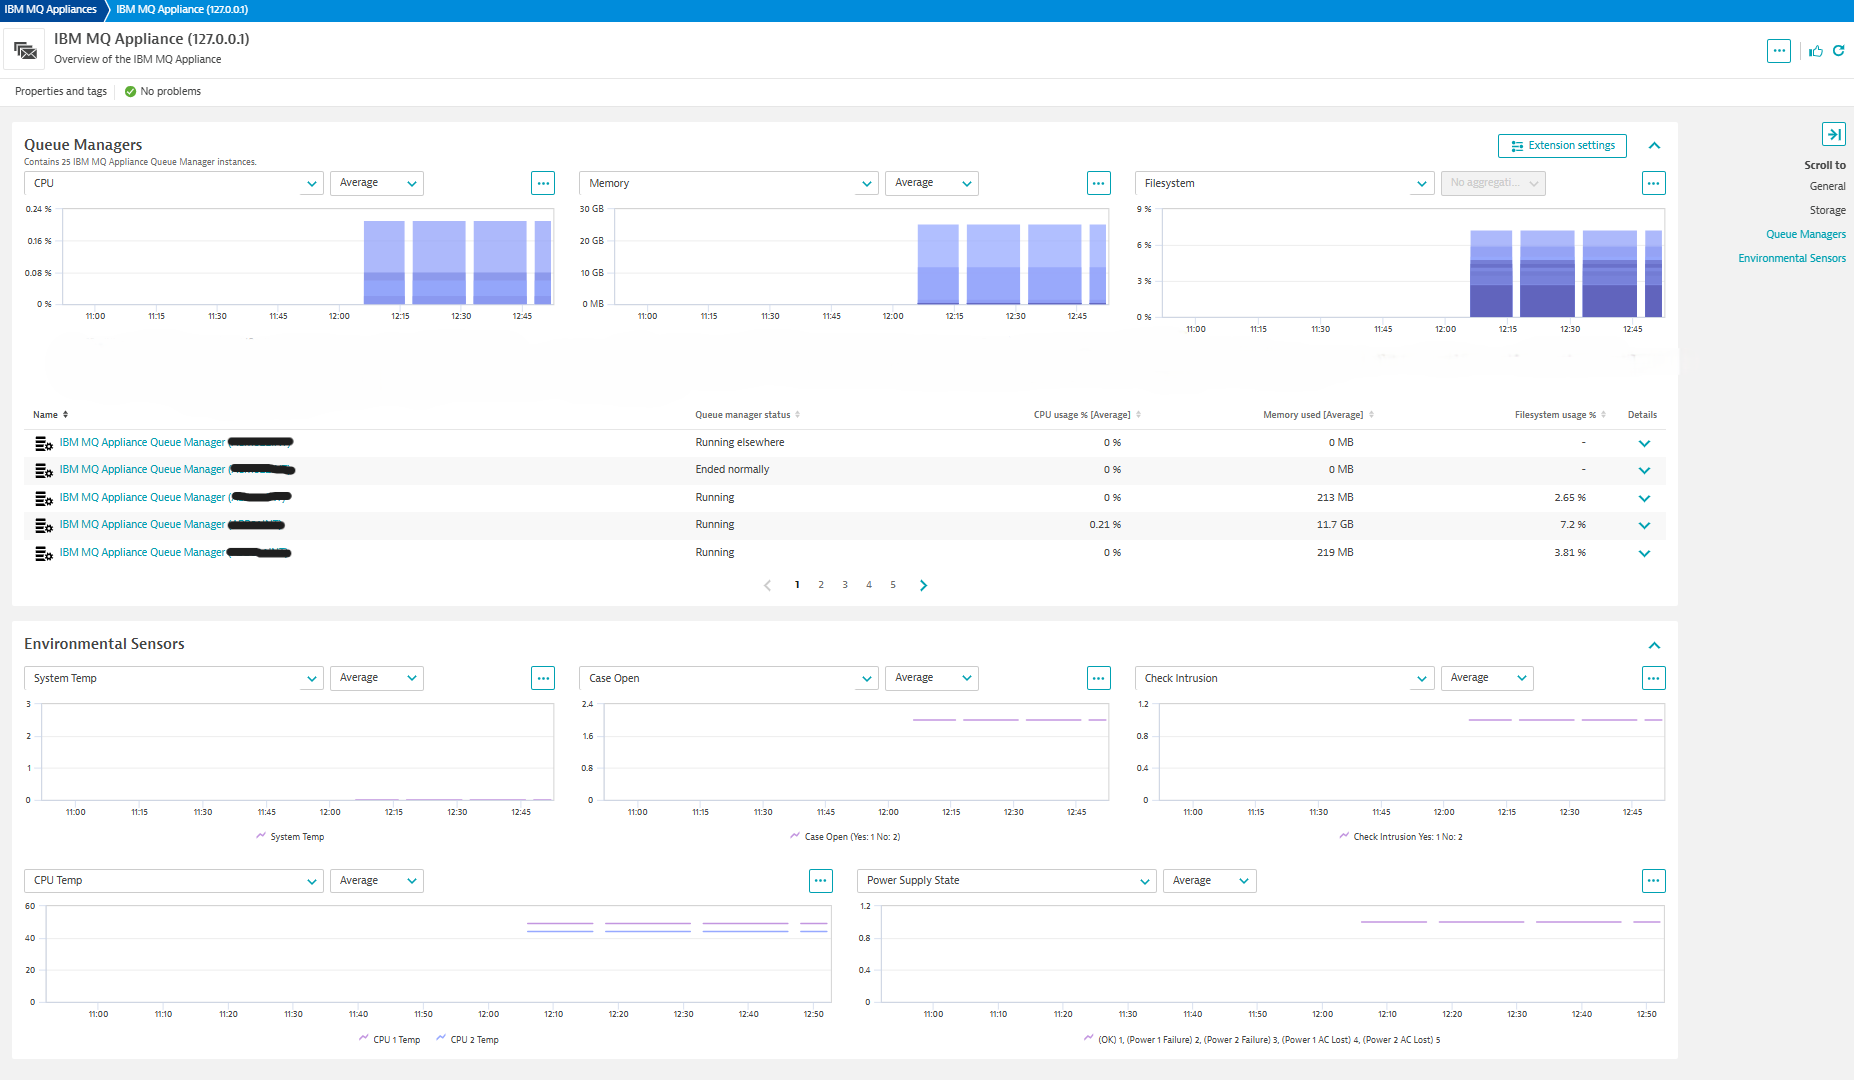
Task: Click the Extension settings button
Action: (1561, 145)
